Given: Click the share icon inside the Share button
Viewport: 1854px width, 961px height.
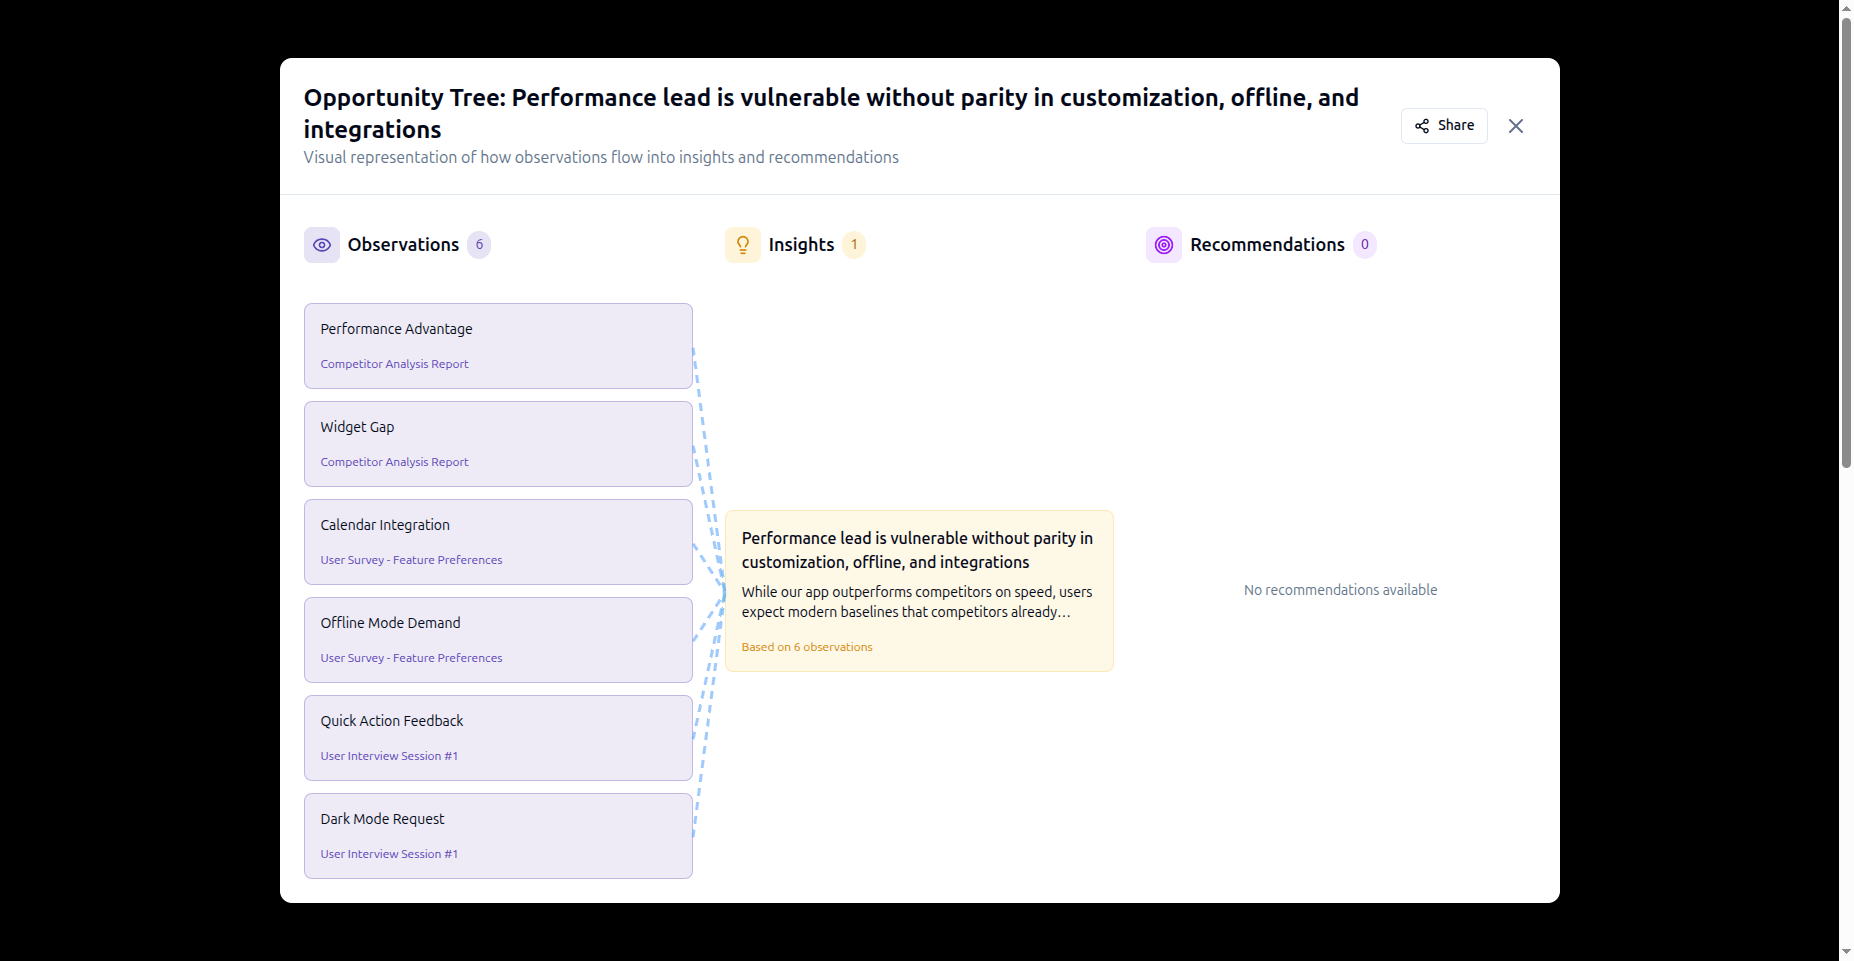Looking at the screenshot, I should (1424, 125).
